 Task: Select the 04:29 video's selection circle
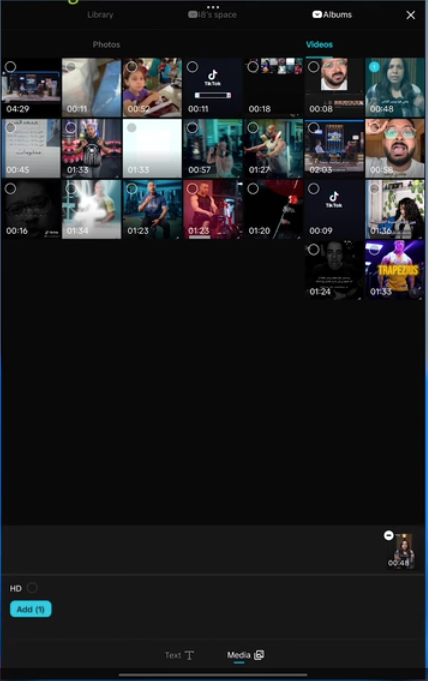[x=10, y=66]
